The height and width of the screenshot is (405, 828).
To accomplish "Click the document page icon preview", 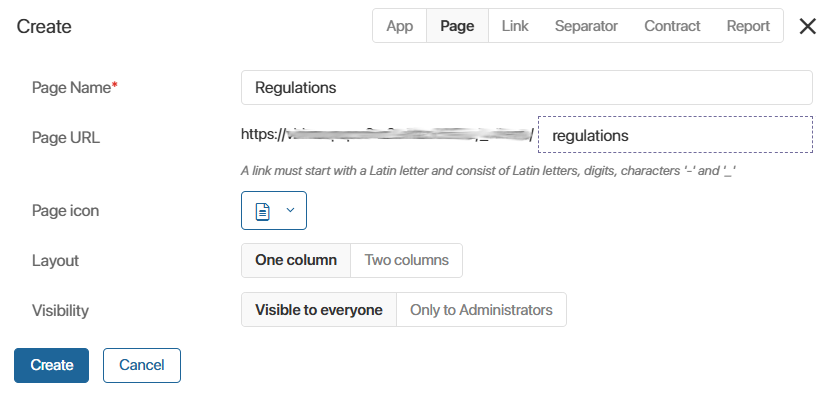I will coord(262,211).
